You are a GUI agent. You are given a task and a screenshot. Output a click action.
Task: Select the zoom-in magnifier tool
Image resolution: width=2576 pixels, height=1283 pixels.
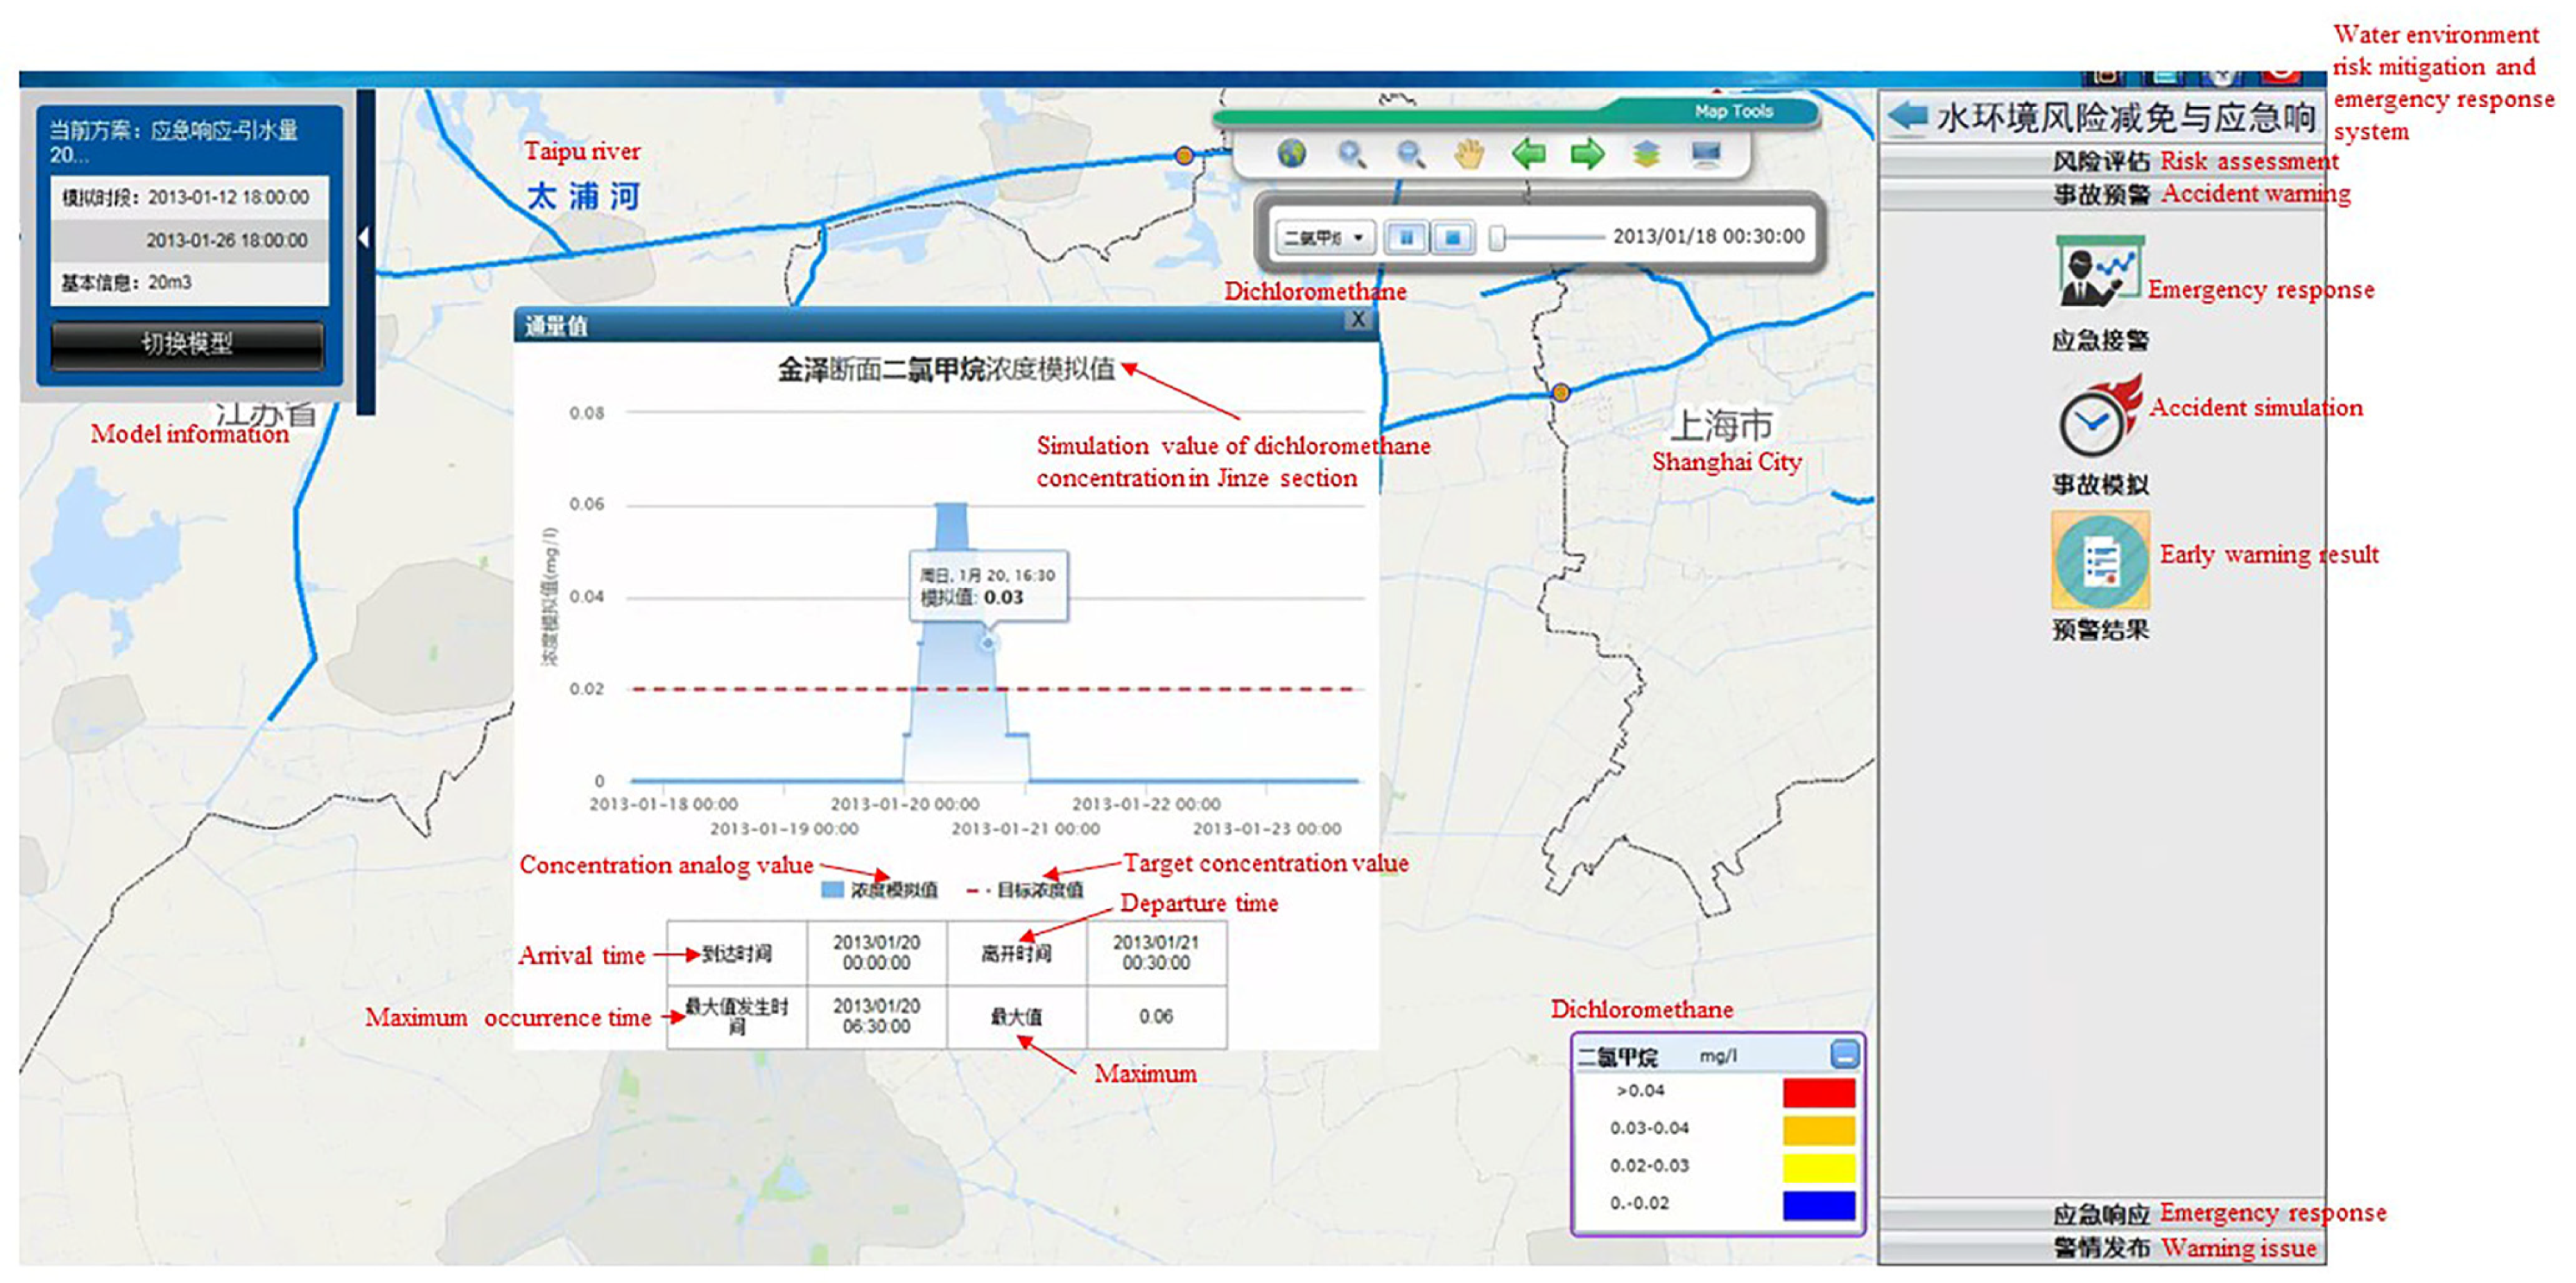(x=1351, y=154)
